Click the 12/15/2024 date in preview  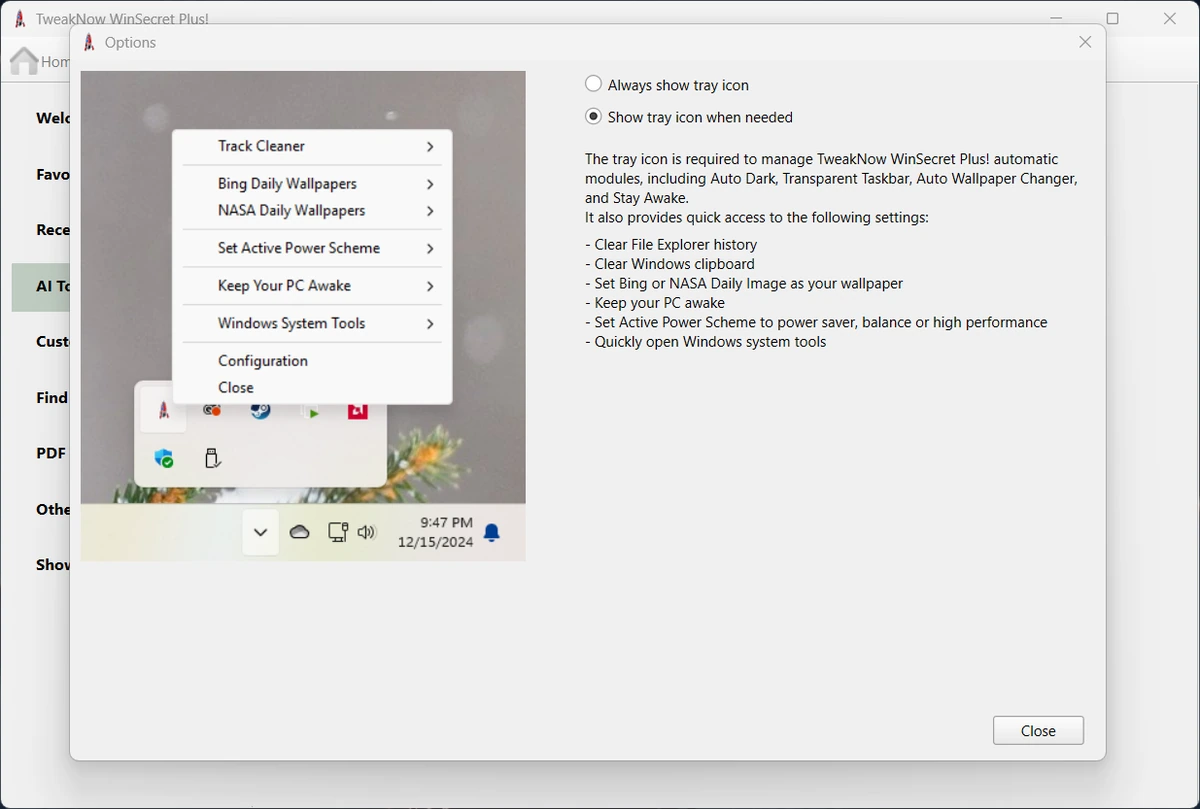[x=435, y=542]
